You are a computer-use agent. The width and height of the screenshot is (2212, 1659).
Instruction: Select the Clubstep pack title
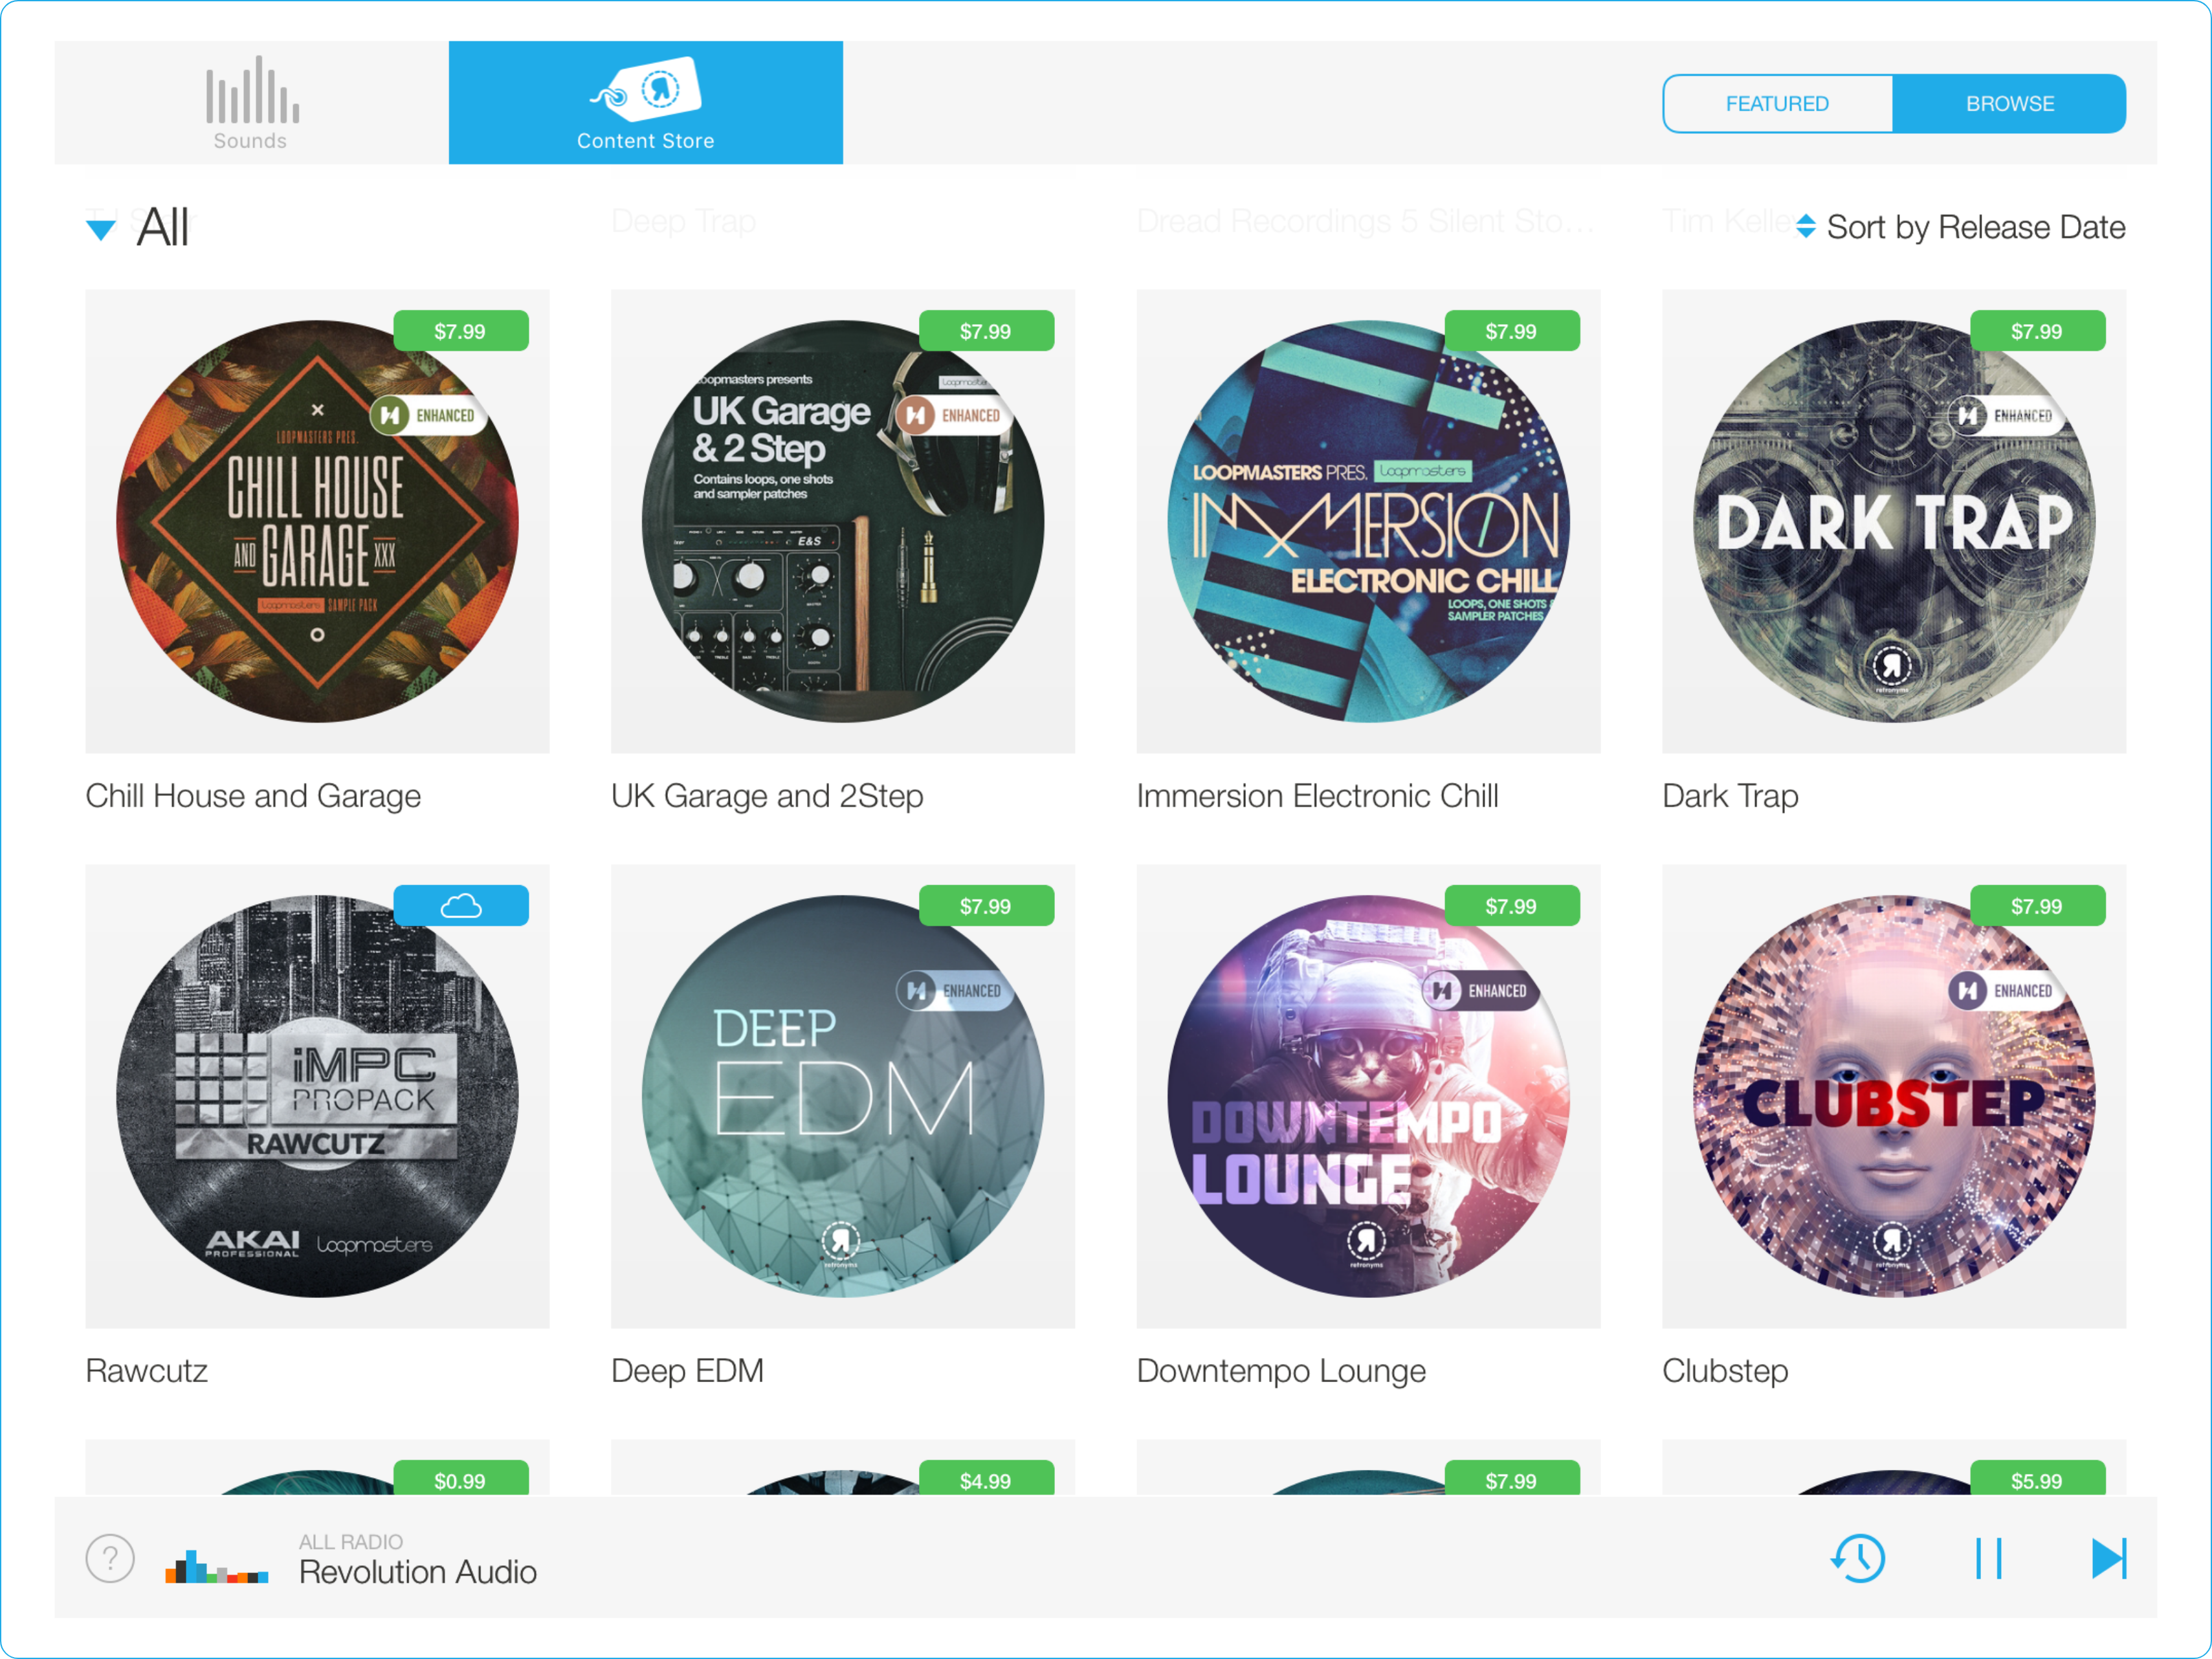[x=1724, y=1370]
